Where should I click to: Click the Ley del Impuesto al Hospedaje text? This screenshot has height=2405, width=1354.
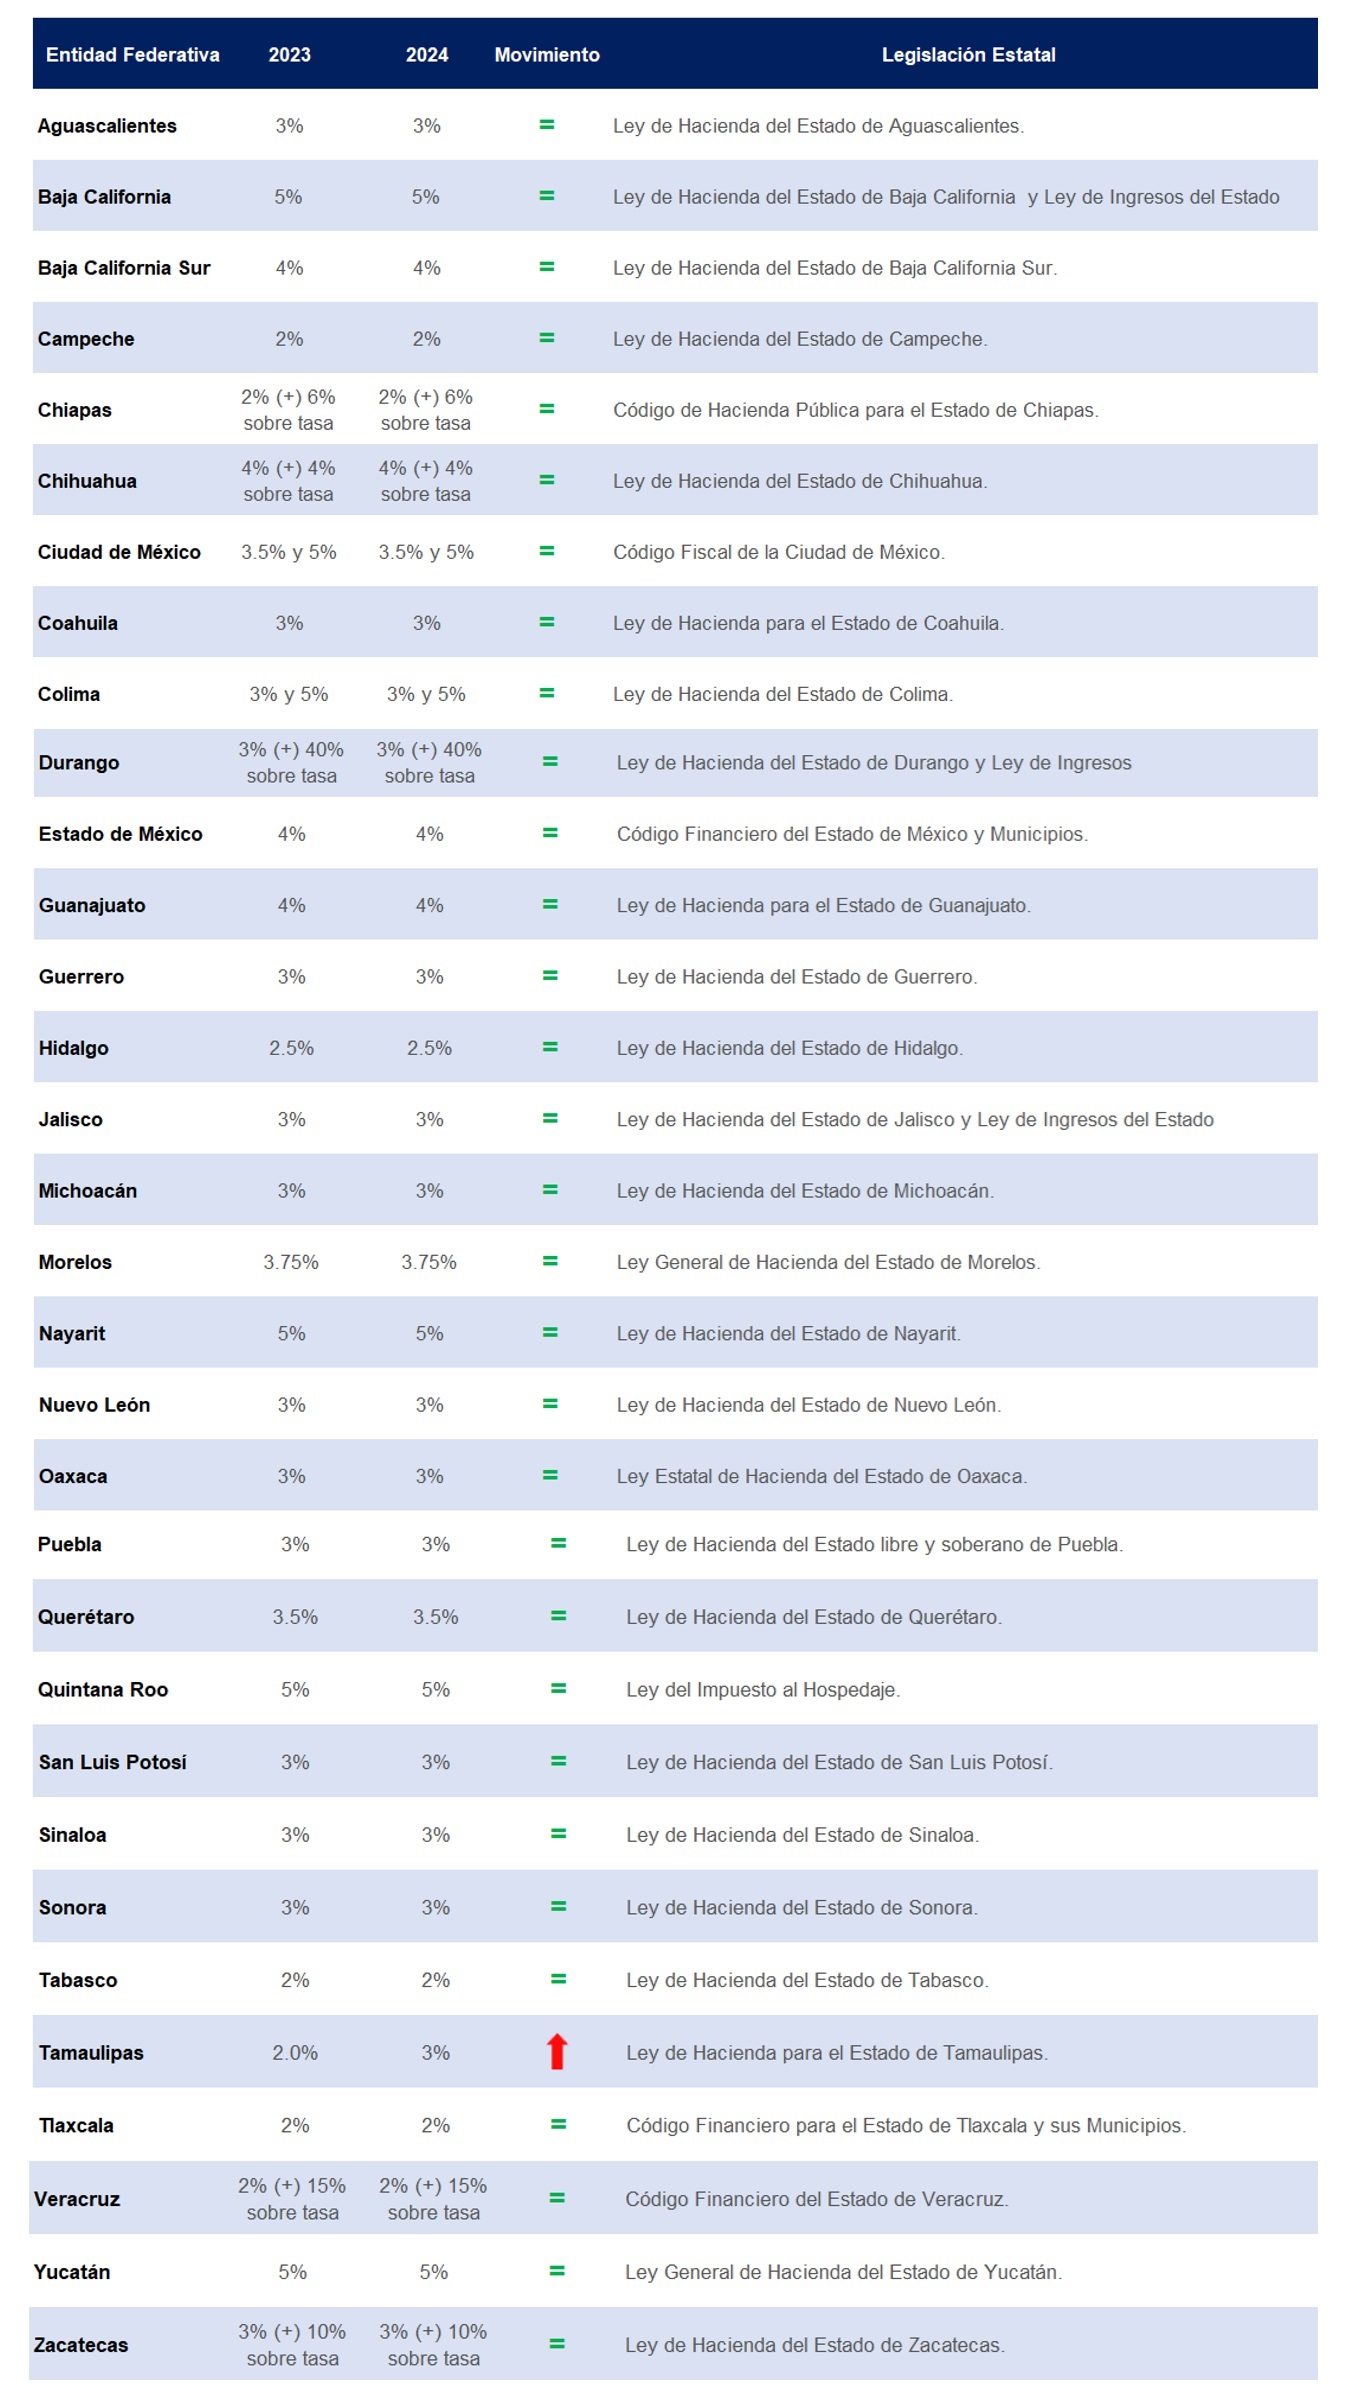763,1690
